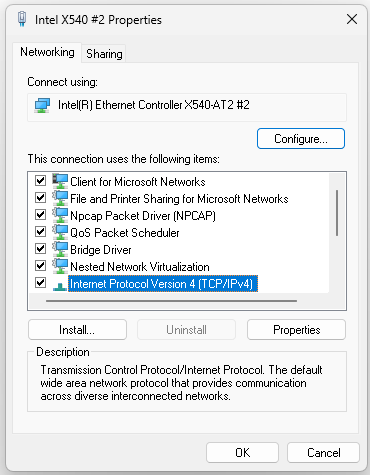Select the Networking tab
This screenshot has height=475, width=370.
(x=47, y=52)
